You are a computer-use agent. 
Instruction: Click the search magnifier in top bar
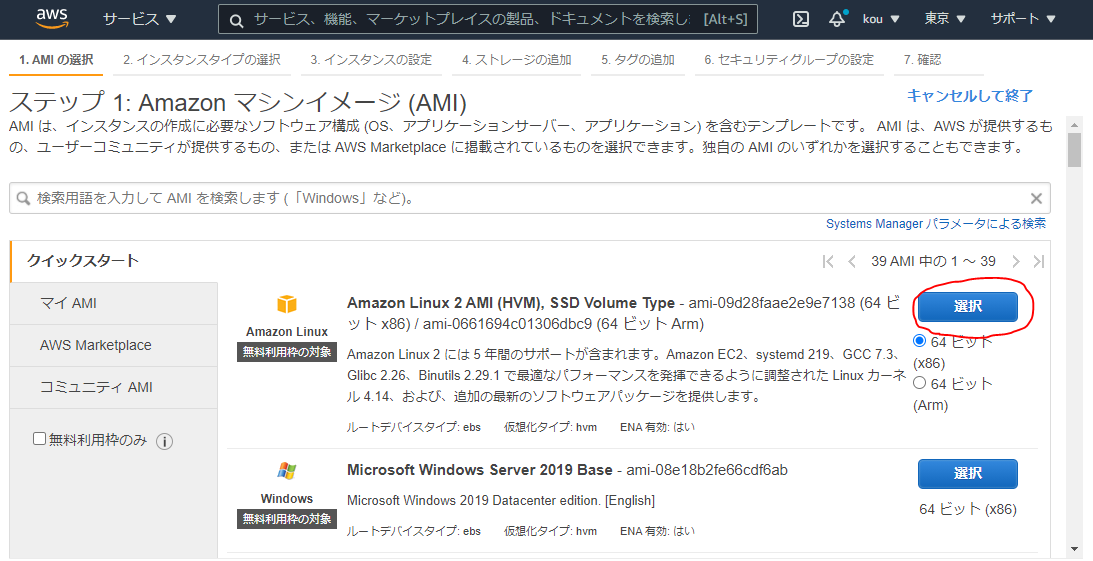coord(236,21)
